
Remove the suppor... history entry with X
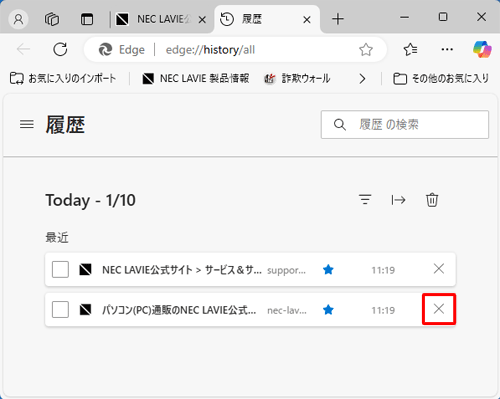(439, 269)
